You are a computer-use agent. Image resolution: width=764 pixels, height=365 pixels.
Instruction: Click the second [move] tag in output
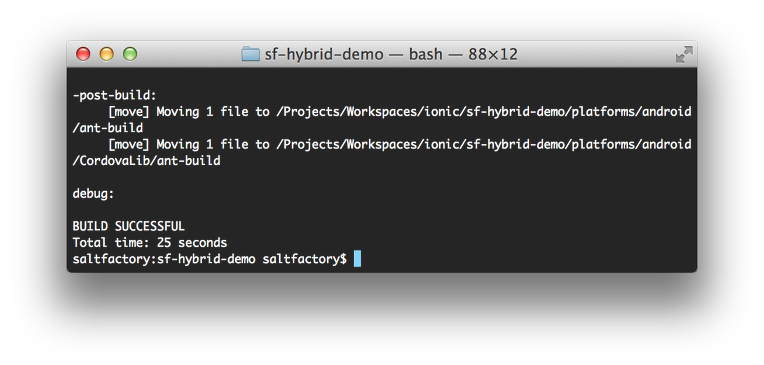(x=129, y=145)
